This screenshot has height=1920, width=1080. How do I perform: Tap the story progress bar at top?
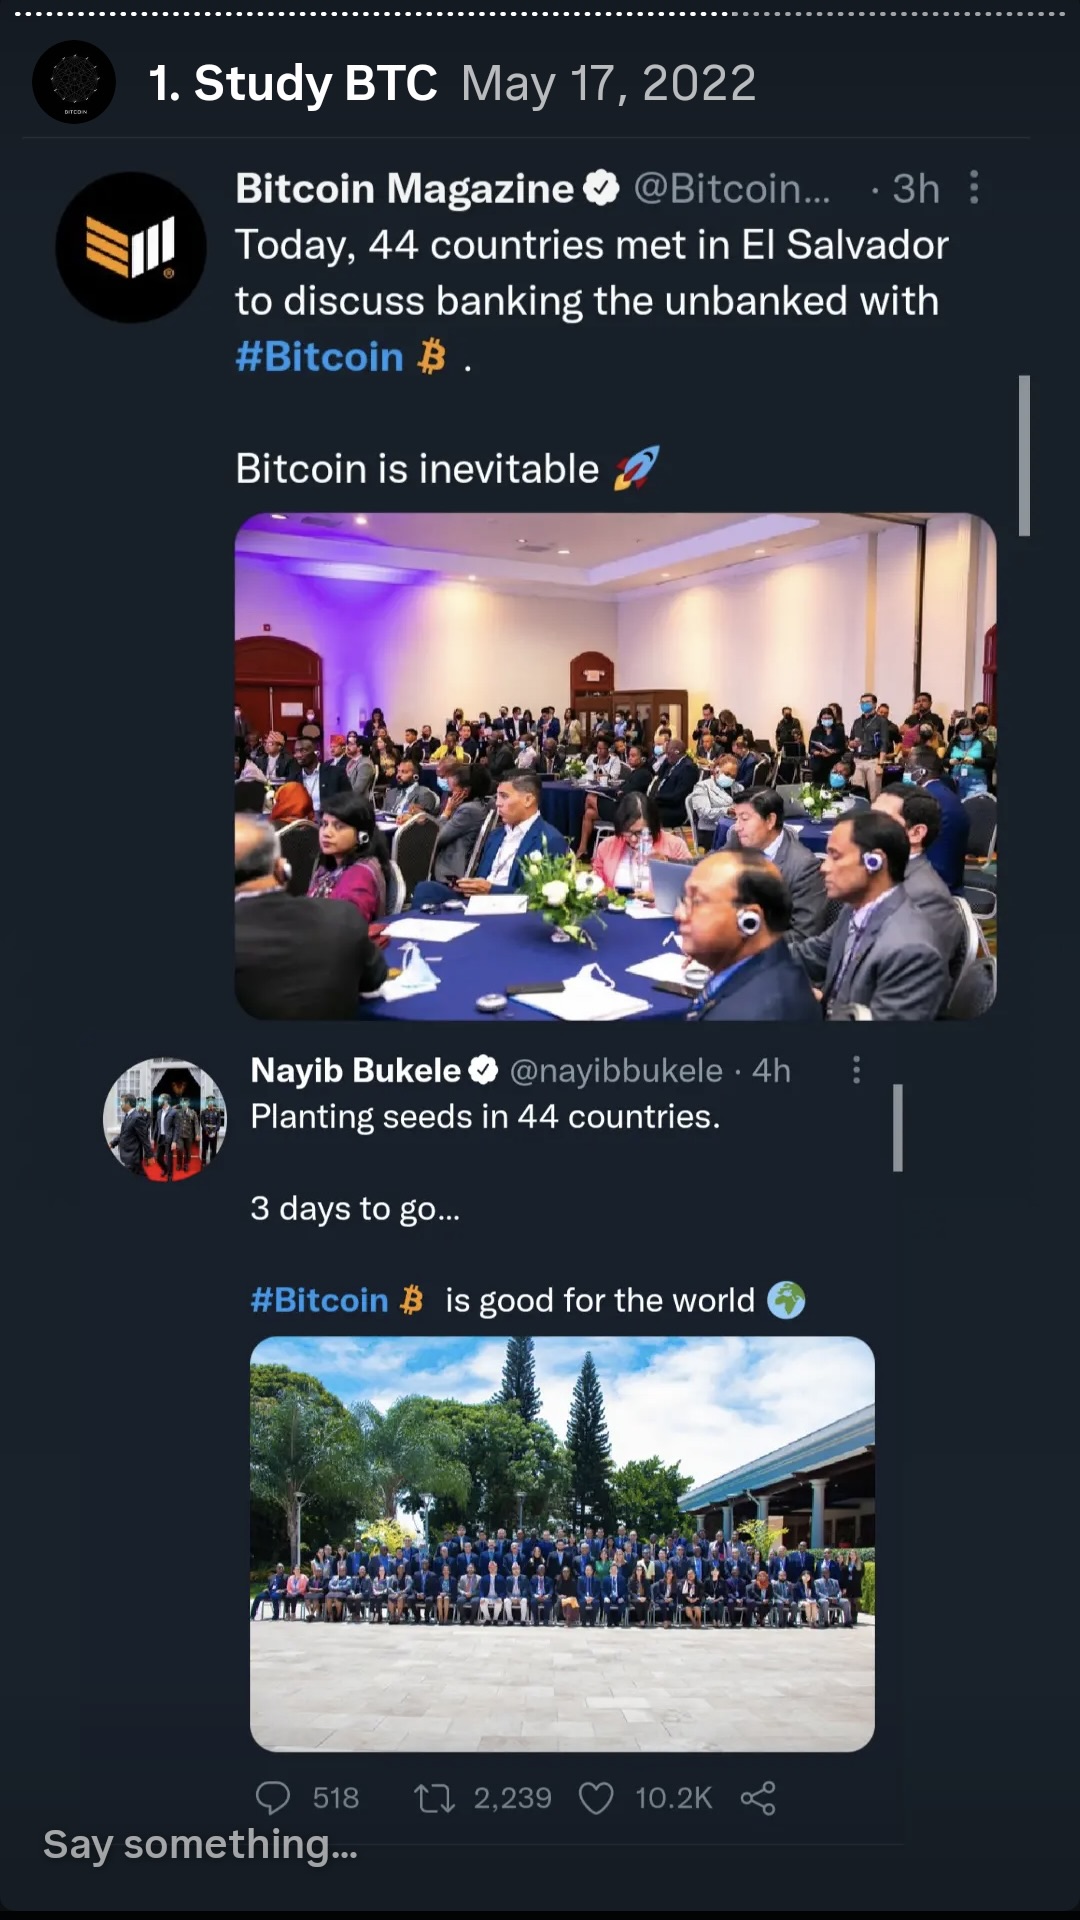pyautogui.click(x=540, y=14)
